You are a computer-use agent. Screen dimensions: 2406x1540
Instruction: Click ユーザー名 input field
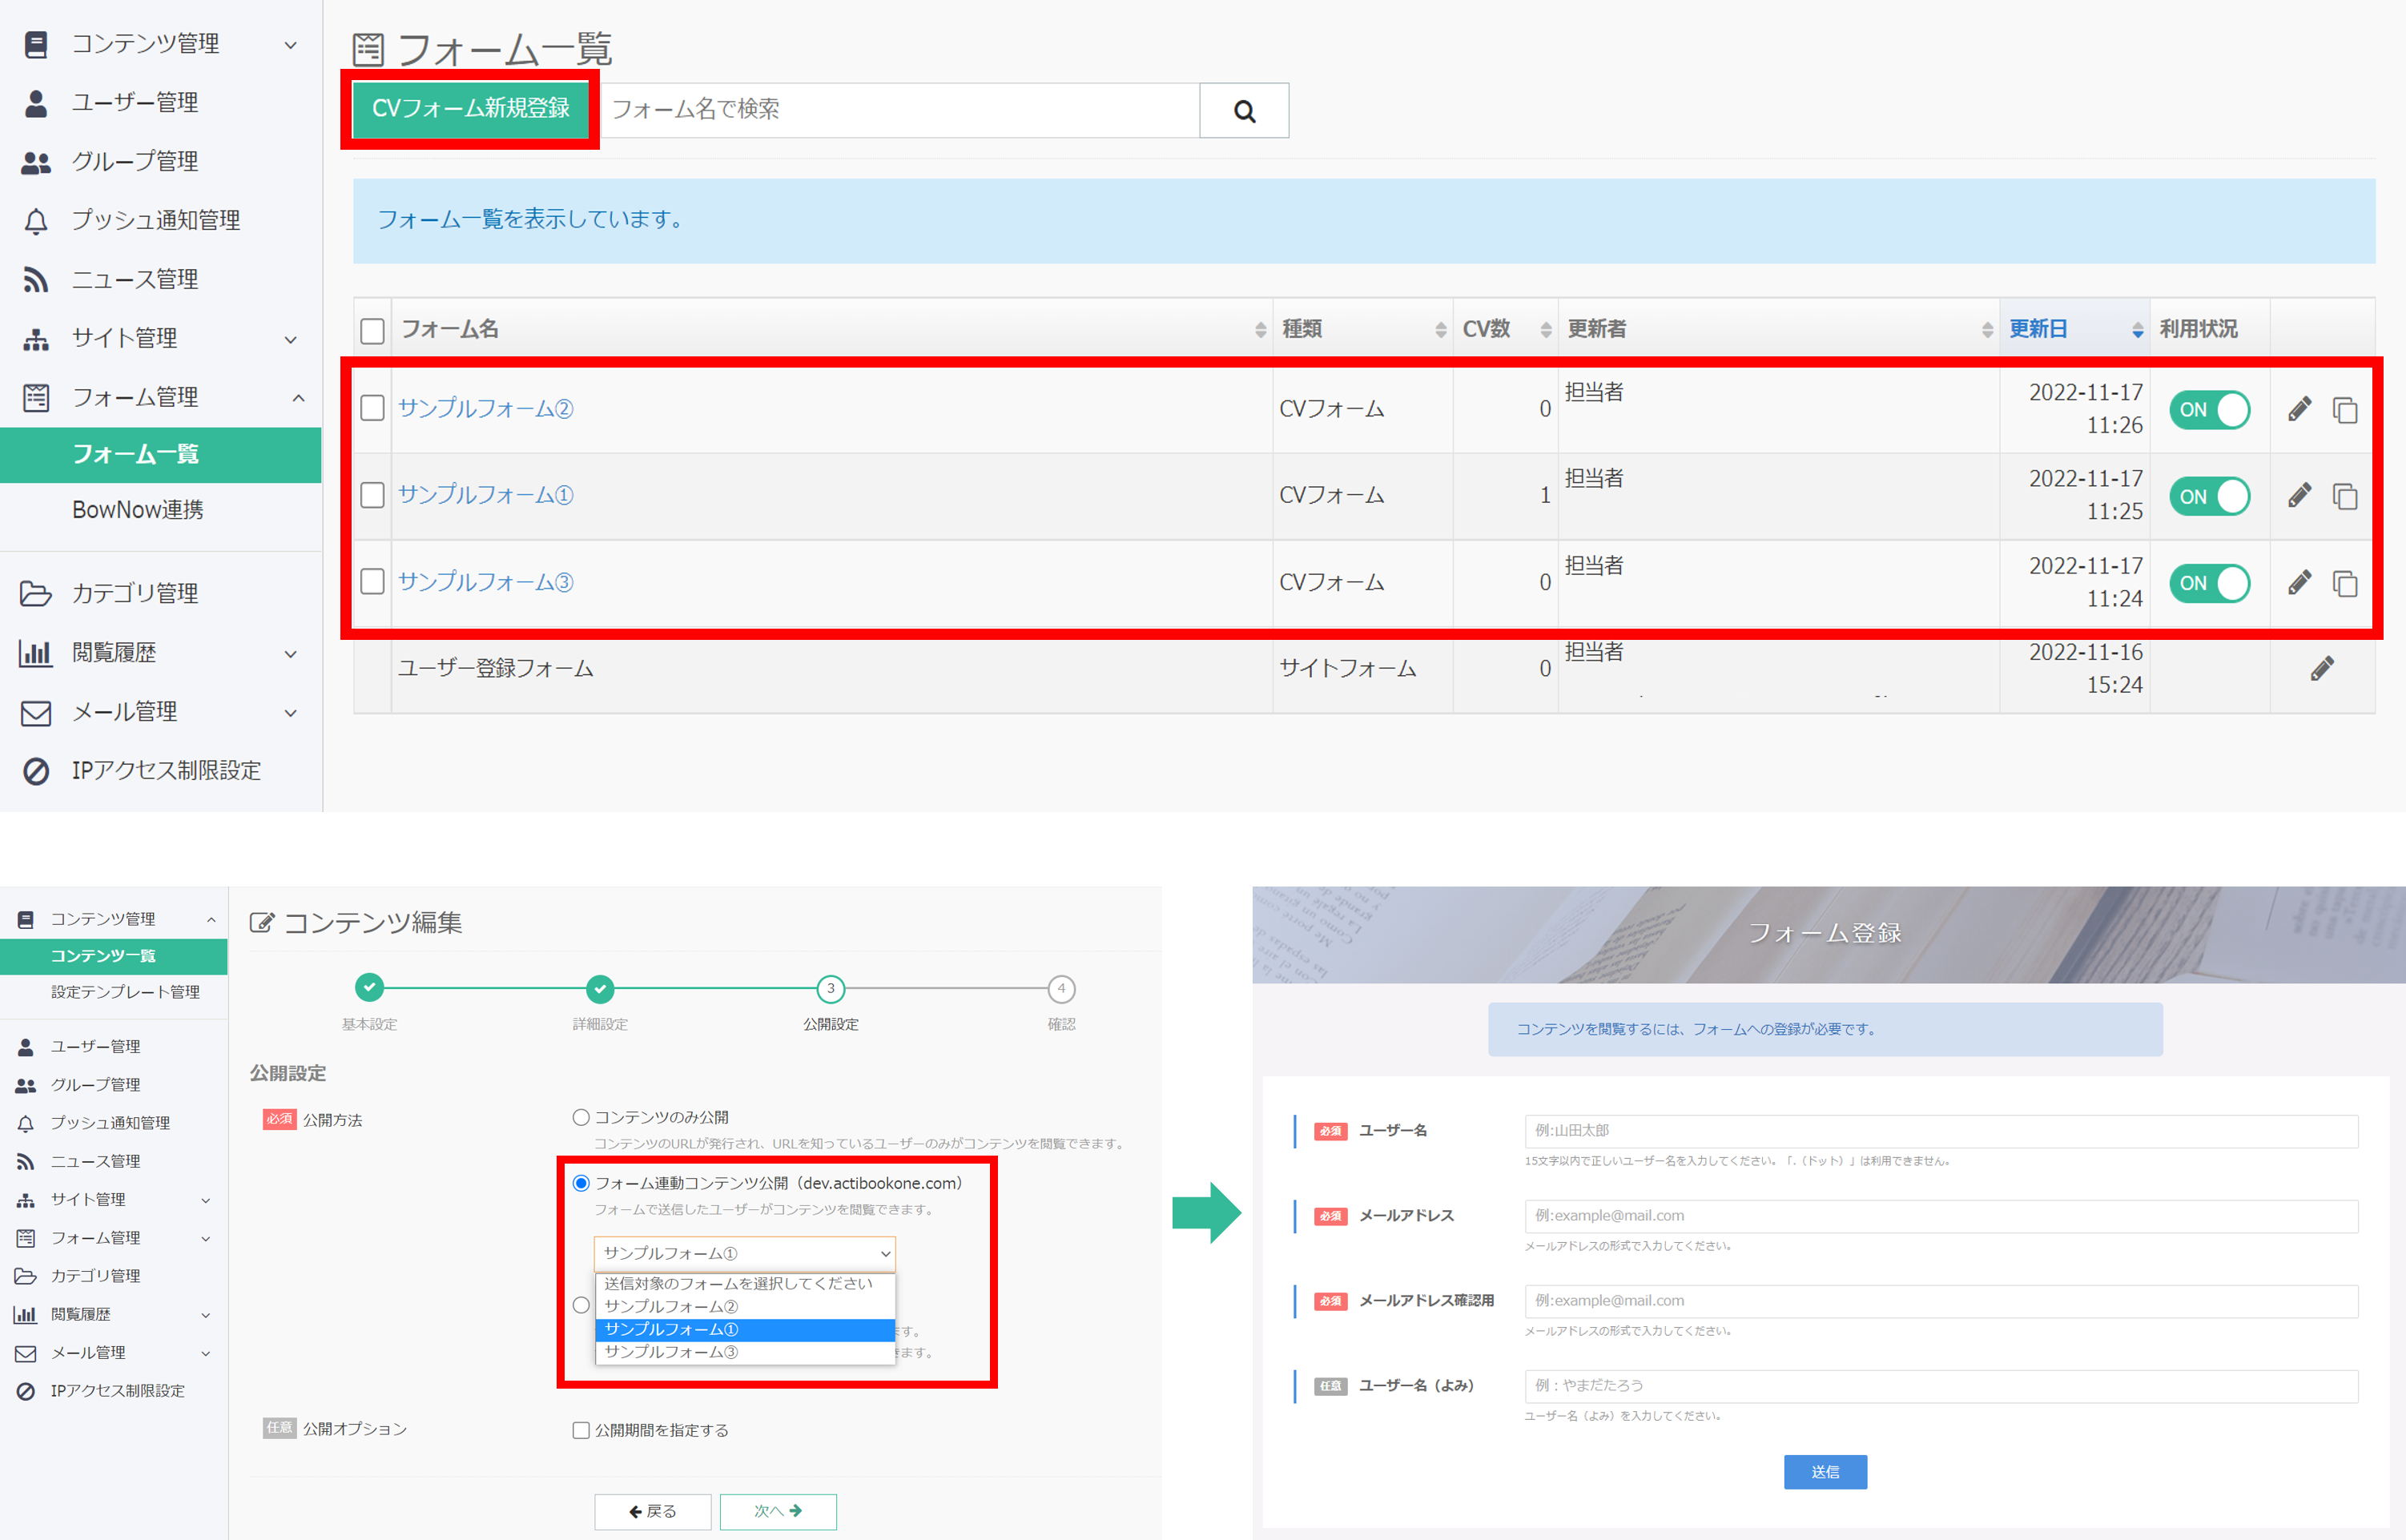pyautogui.click(x=1941, y=1131)
